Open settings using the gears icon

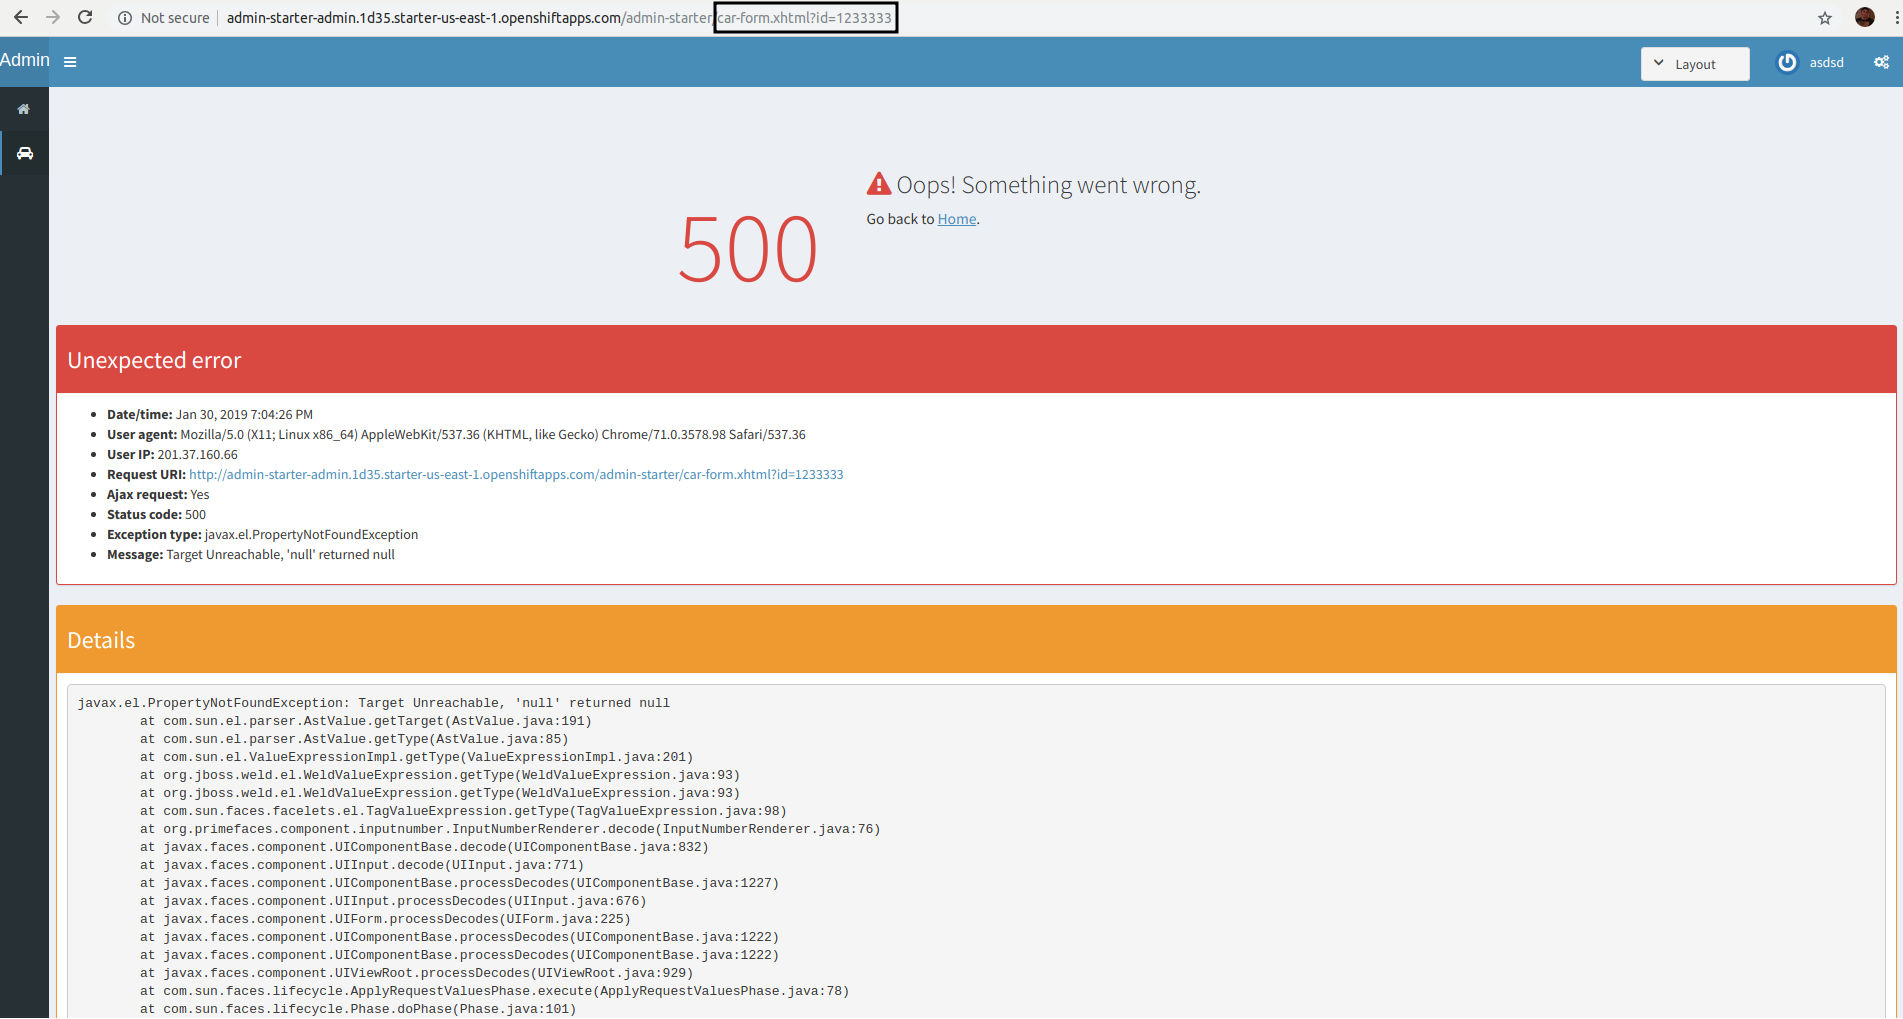tap(1882, 62)
